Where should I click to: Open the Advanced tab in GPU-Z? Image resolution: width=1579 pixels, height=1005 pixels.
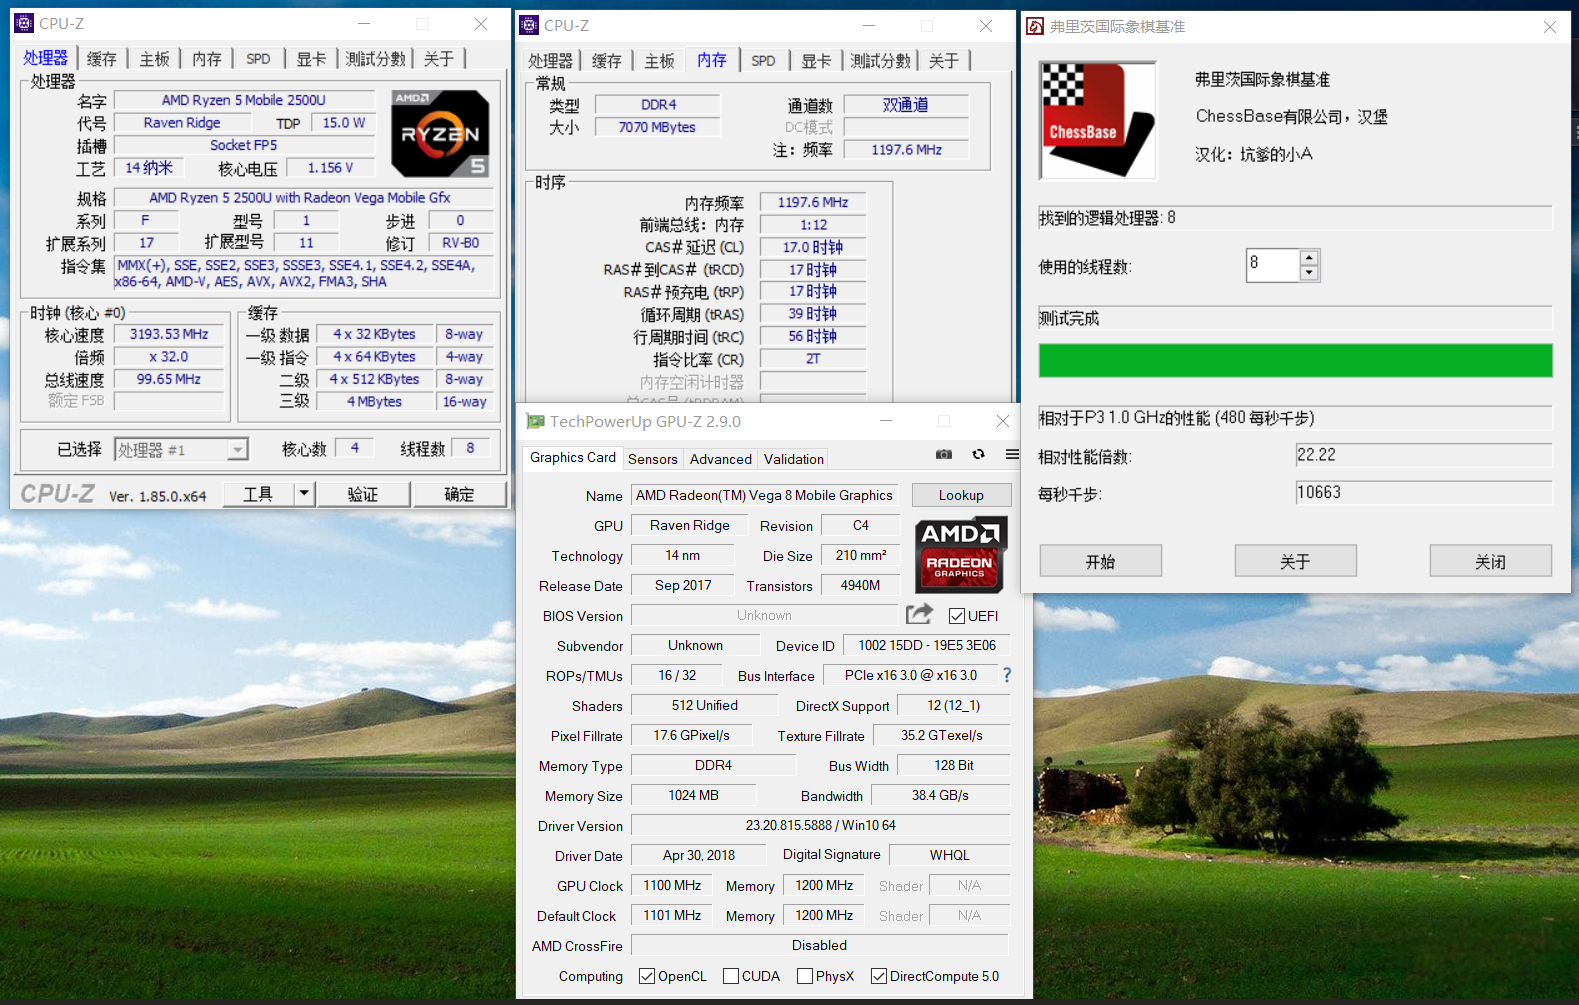721,459
